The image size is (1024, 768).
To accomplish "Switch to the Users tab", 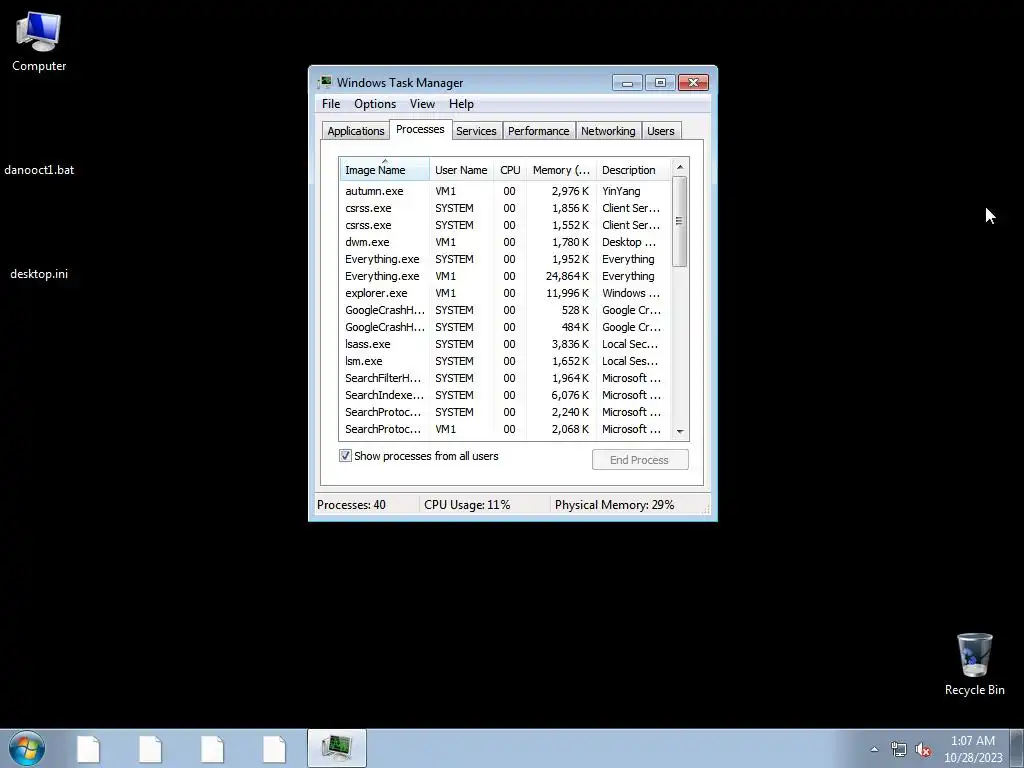I will click(x=661, y=131).
